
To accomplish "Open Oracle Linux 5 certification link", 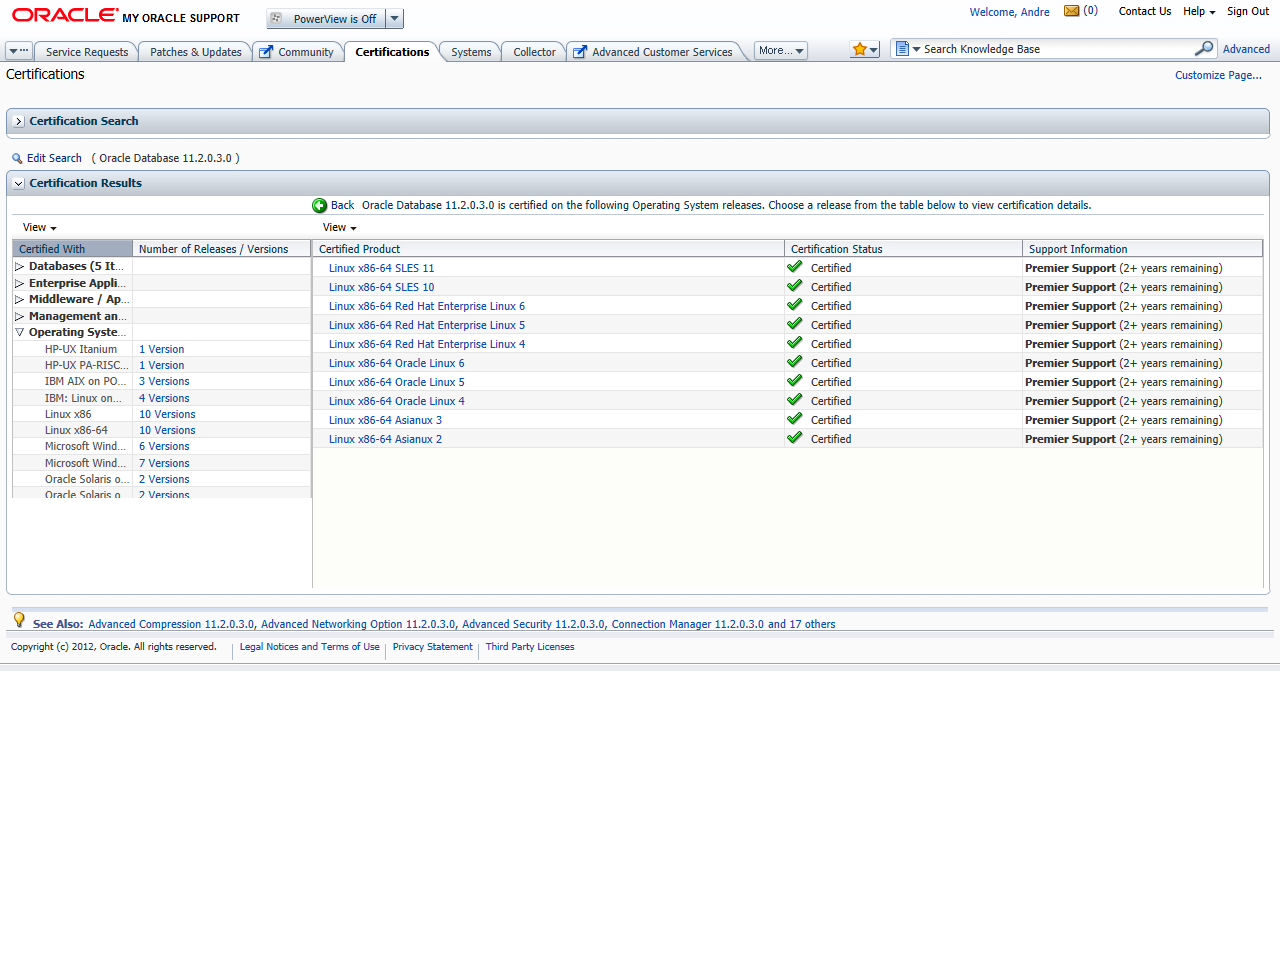I will point(397,382).
